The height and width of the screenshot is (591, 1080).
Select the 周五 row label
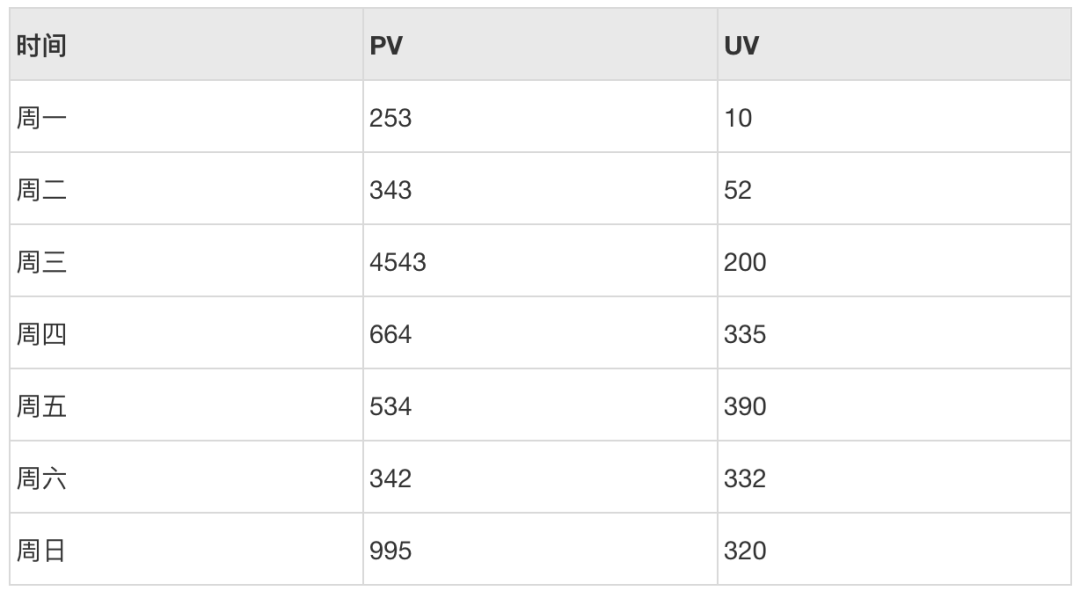point(41,406)
